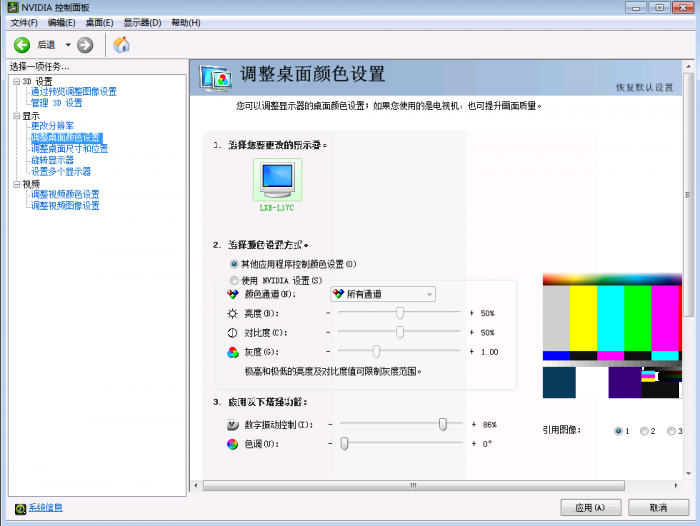
Task: Open 管理 3D 设置 task
Action: point(57,103)
